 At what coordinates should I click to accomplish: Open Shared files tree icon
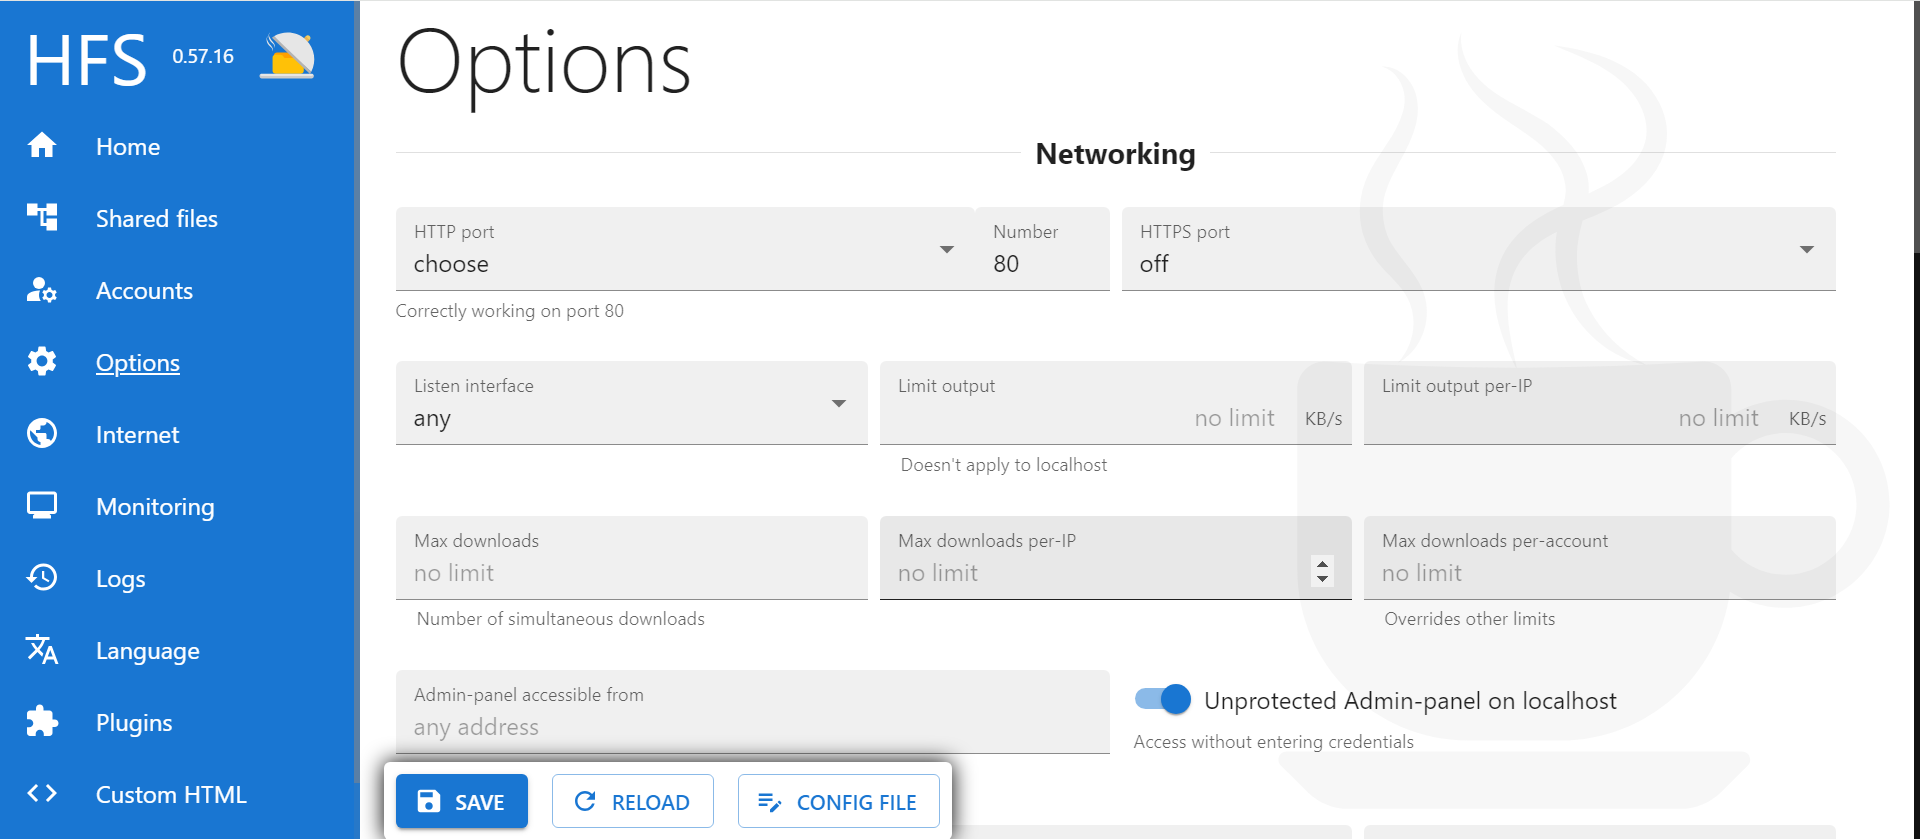pyautogui.click(x=42, y=217)
